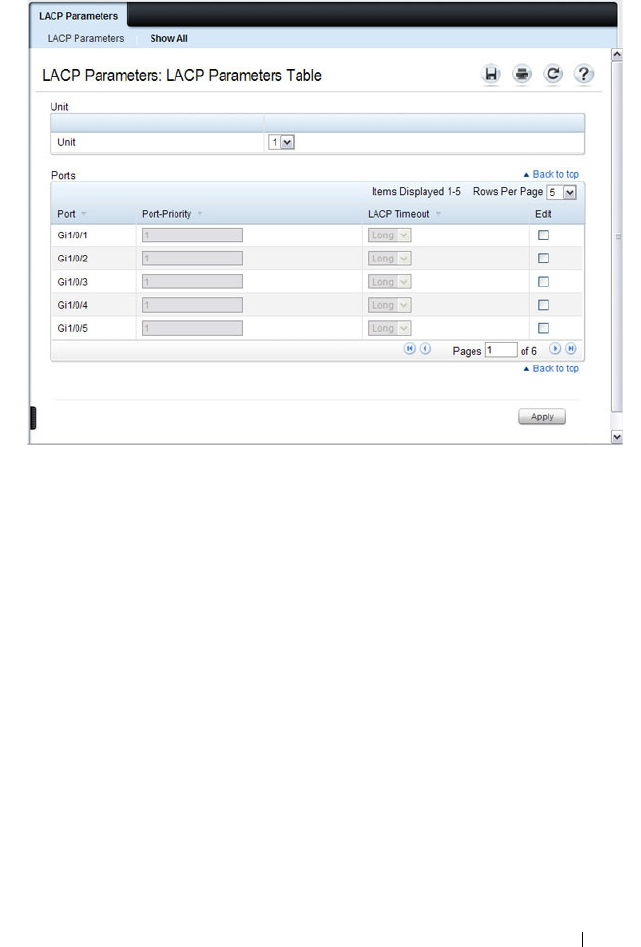Click scrollbar up arrow
The height and width of the screenshot is (947, 641).
click(x=617, y=54)
